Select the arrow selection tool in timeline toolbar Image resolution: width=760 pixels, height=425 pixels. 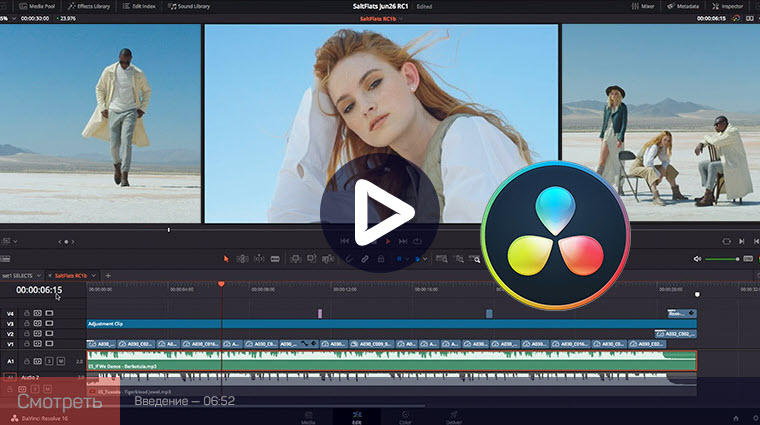pyautogui.click(x=226, y=259)
